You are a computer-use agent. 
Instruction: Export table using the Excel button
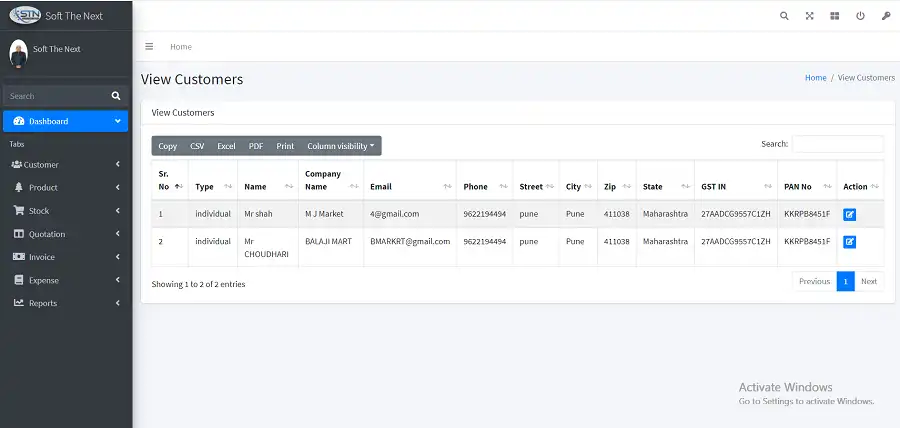226,146
